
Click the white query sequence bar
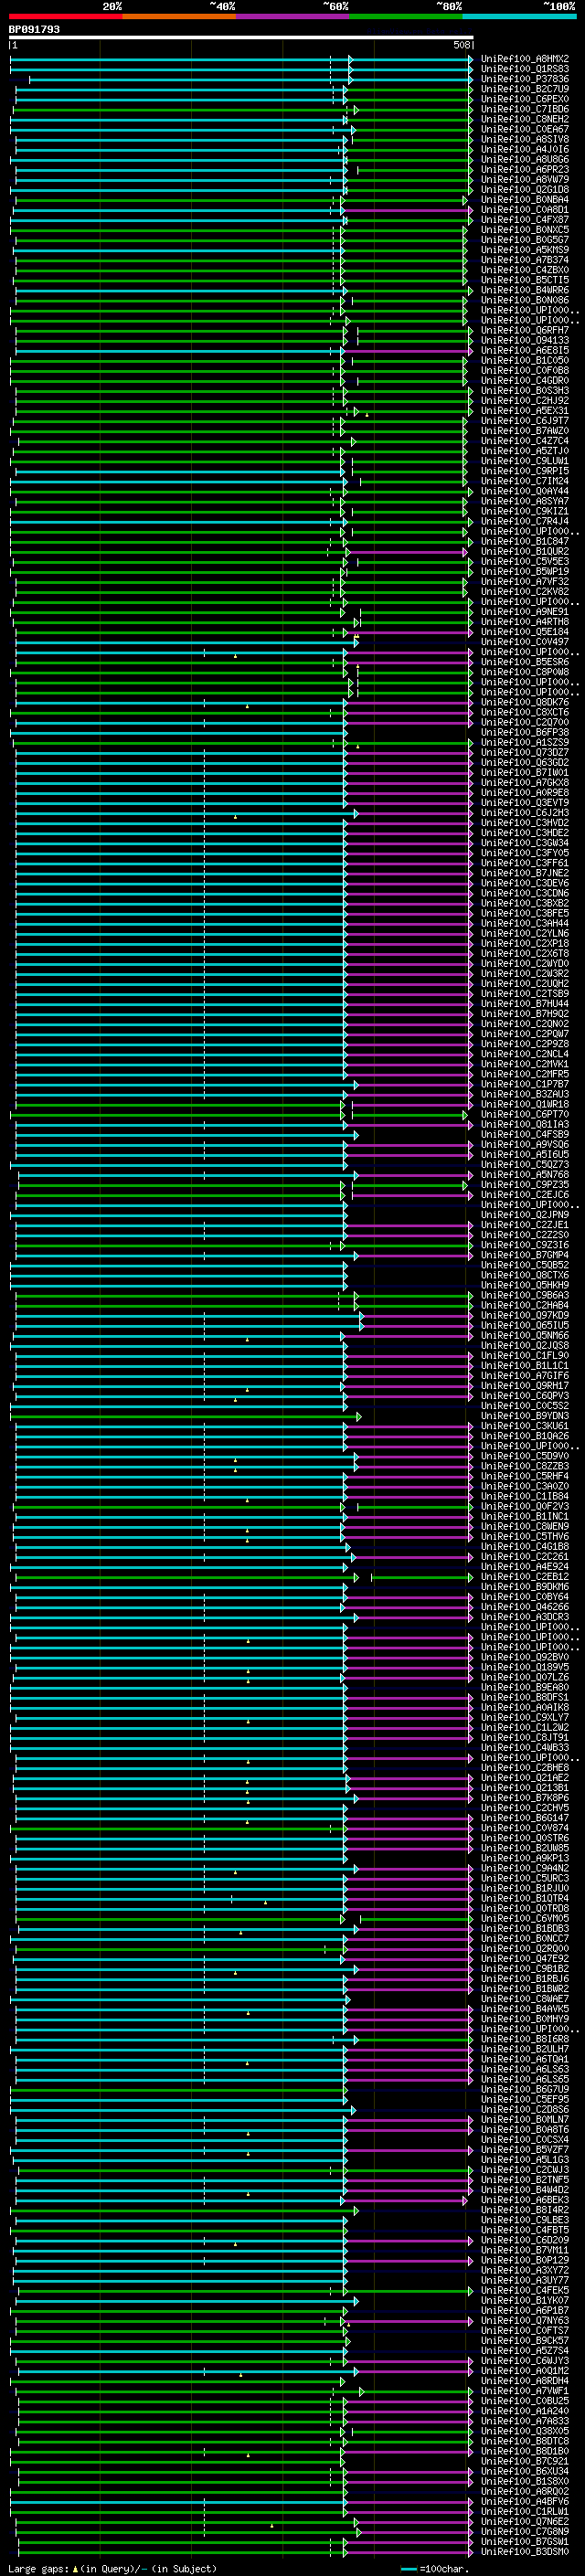pyautogui.click(x=241, y=37)
